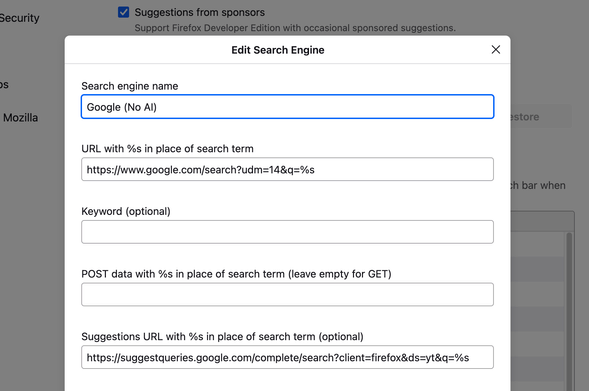Click the POST data label text
This screenshot has height=391, width=589.
pos(236,274)
